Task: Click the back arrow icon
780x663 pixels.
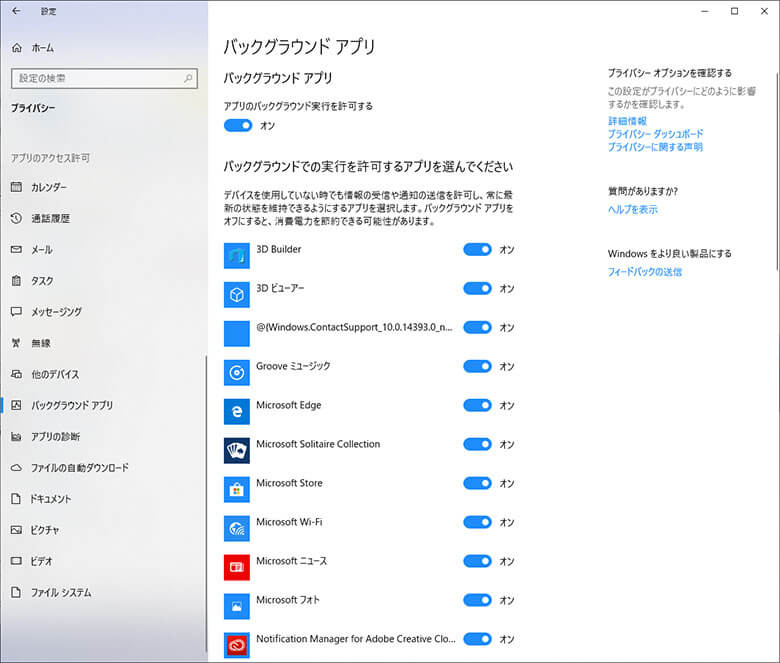Action: coord(16,10)
